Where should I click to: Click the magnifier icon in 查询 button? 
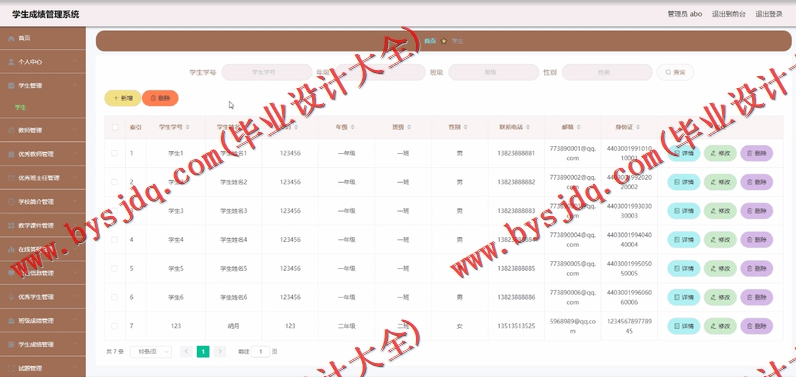[669, 73]
